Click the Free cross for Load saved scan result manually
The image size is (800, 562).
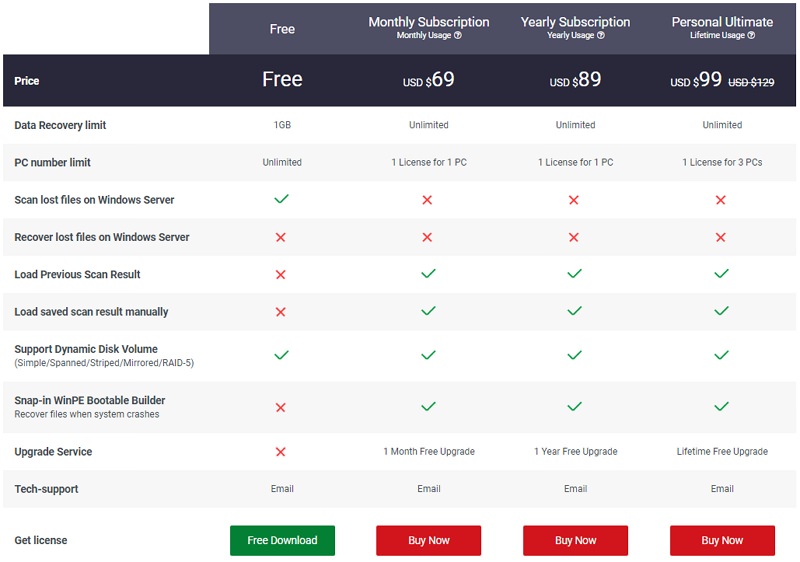point(281,312)
